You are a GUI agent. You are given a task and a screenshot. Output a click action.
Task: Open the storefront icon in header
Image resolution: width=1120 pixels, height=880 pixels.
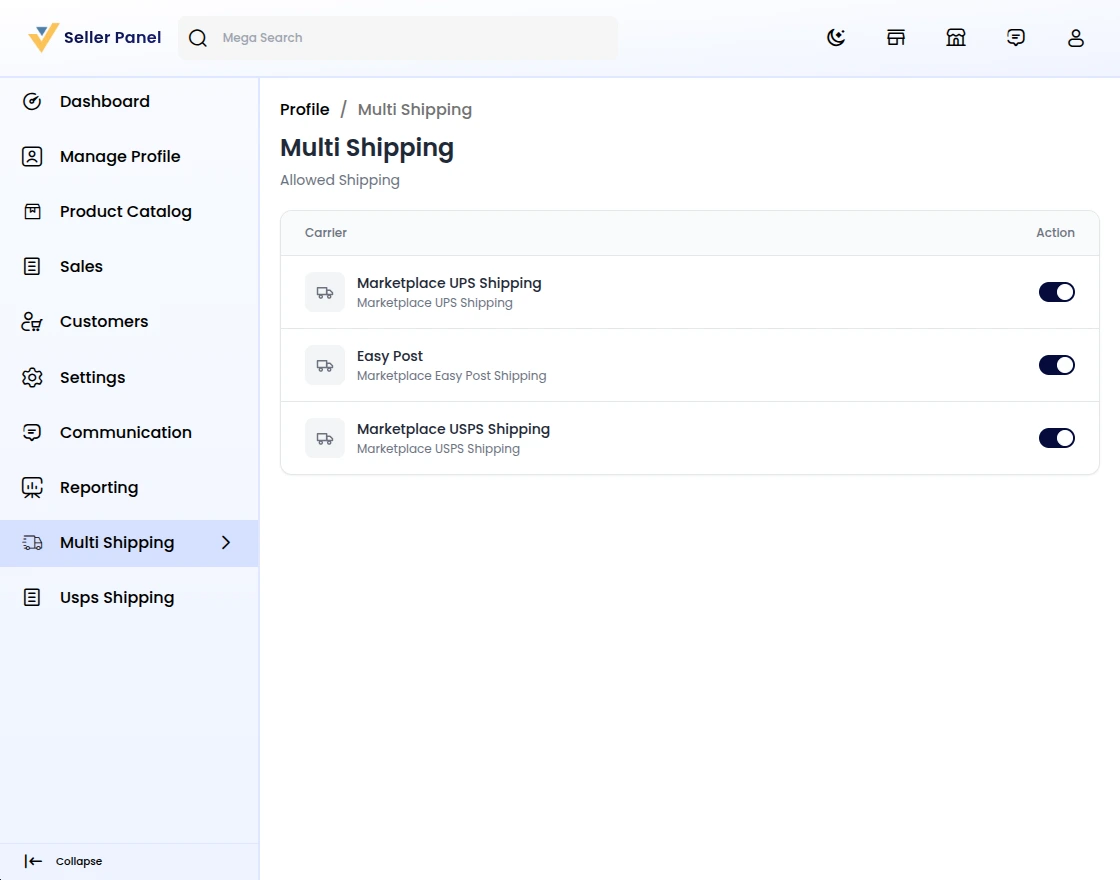(896, 37)
